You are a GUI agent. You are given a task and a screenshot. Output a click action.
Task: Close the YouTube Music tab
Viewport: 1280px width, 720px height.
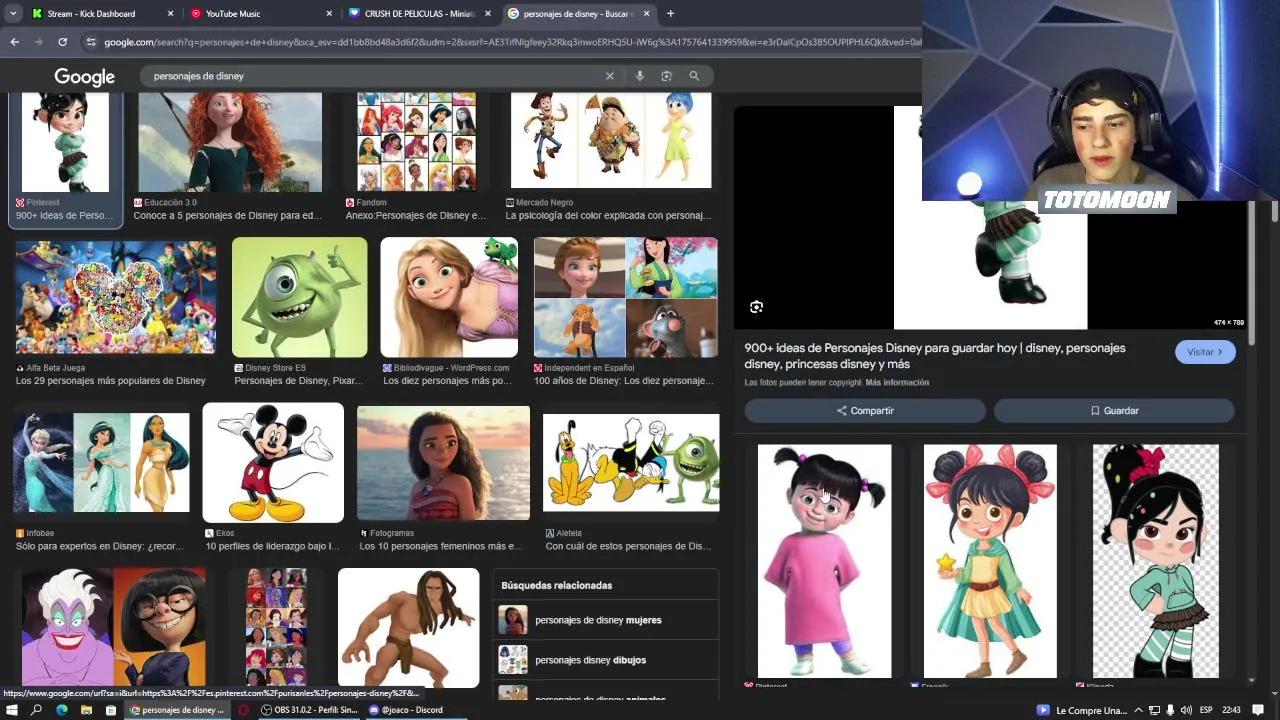coord(329,14)
